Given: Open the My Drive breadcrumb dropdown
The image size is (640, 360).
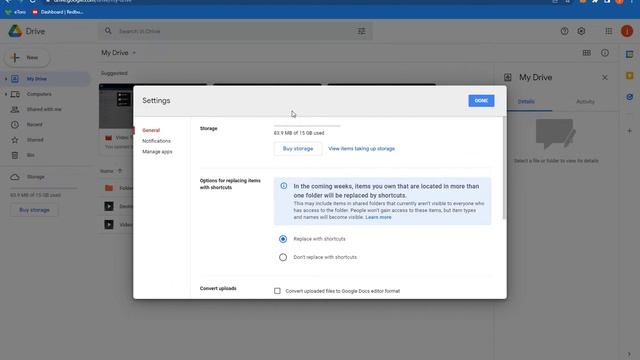Looking at the screenshot, I should [x=119, y=53].
